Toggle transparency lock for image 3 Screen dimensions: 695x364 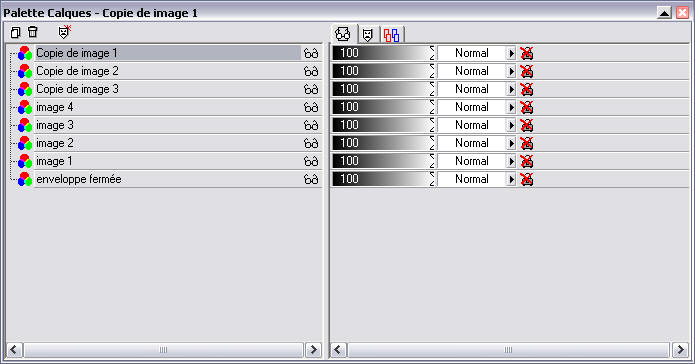(x=527, y=125)
